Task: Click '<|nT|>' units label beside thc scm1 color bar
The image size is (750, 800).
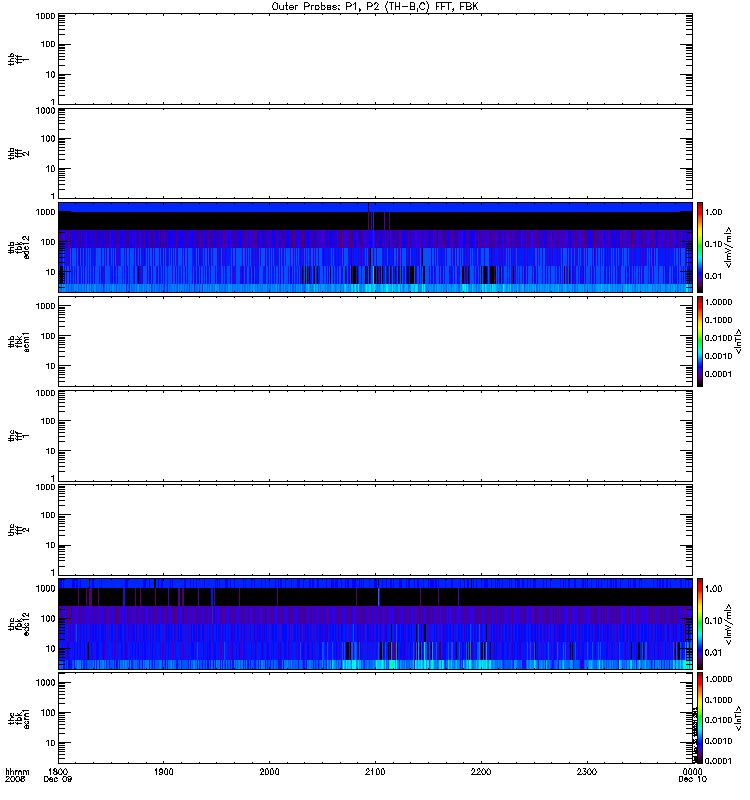Action: (x=737, y=718)
